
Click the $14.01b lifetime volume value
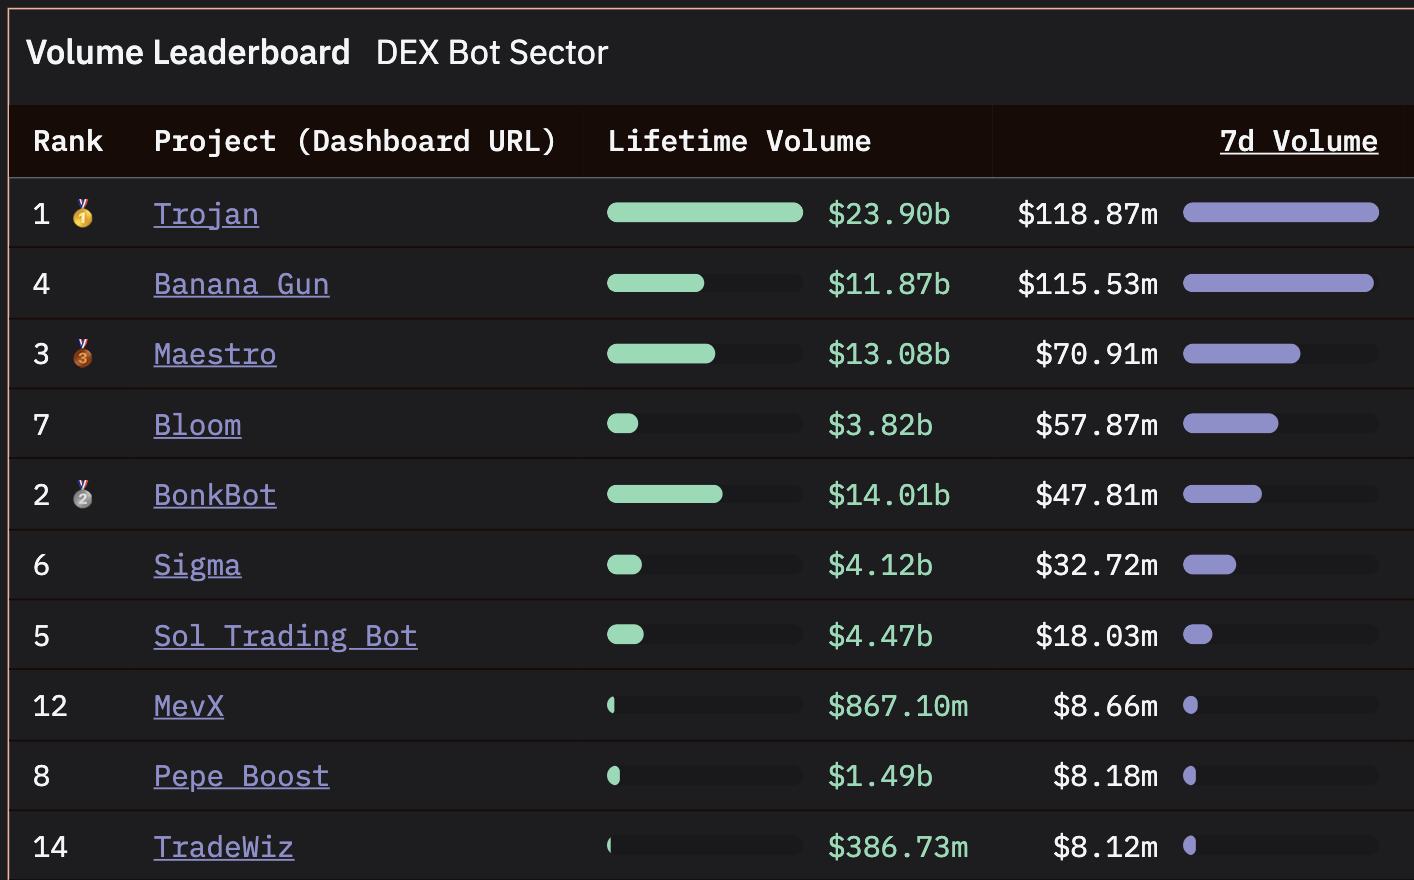889,495
